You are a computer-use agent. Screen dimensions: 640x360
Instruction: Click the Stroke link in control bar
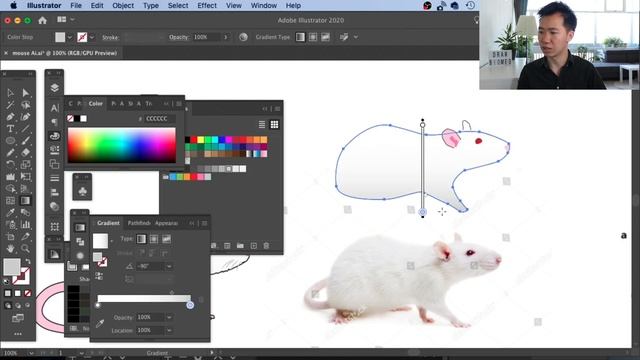tap(110, 37)
